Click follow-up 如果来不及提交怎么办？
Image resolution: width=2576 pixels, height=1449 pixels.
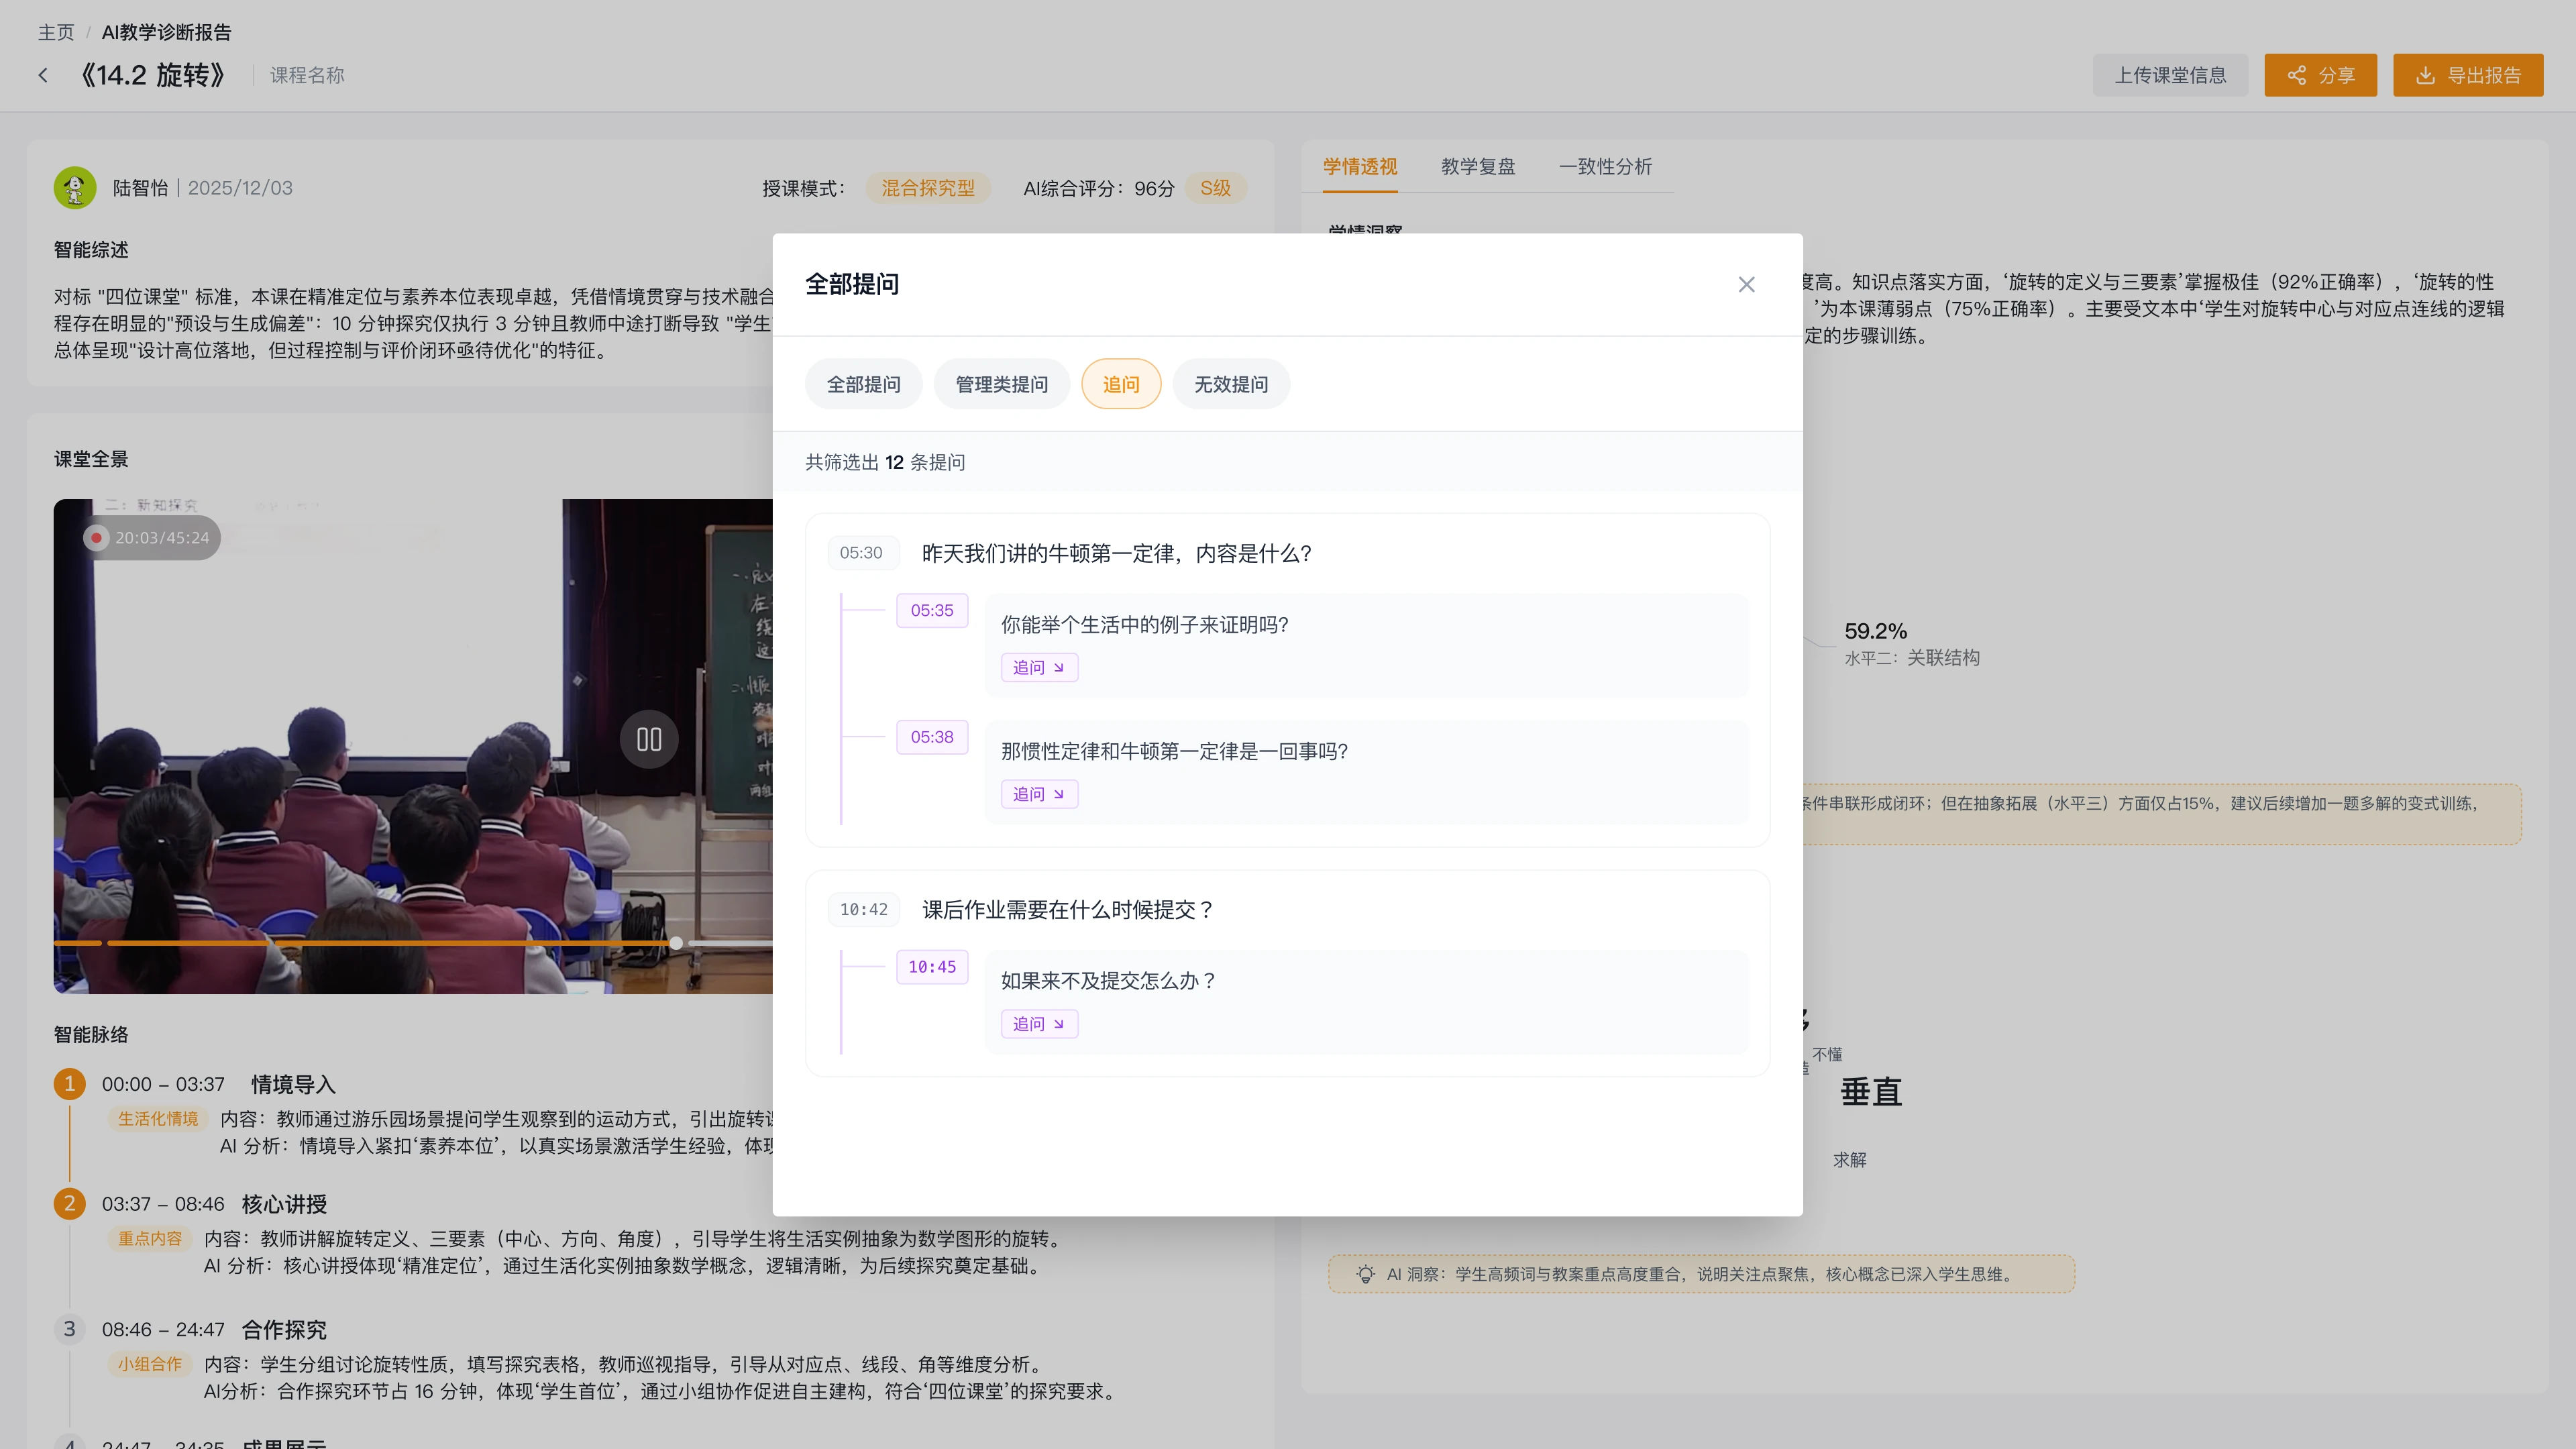(x=1109, y=981)
